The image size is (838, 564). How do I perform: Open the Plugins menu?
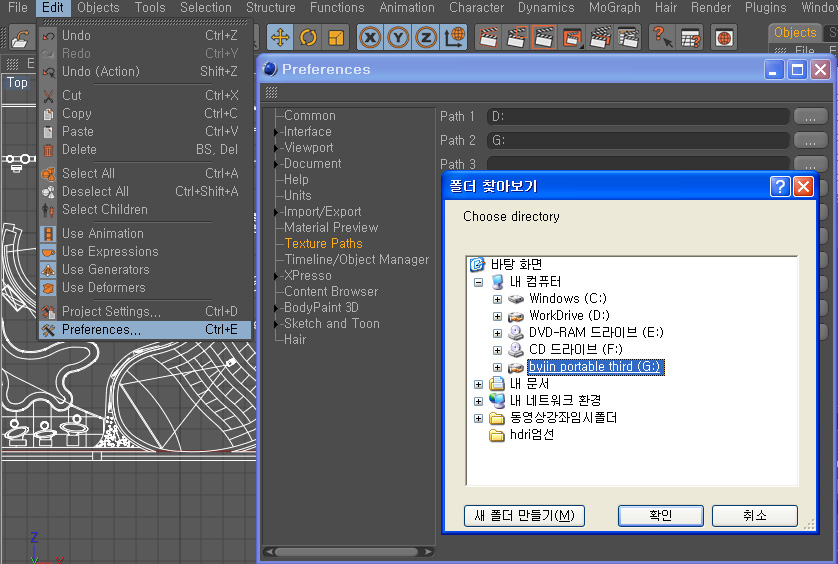pos(765,7)
